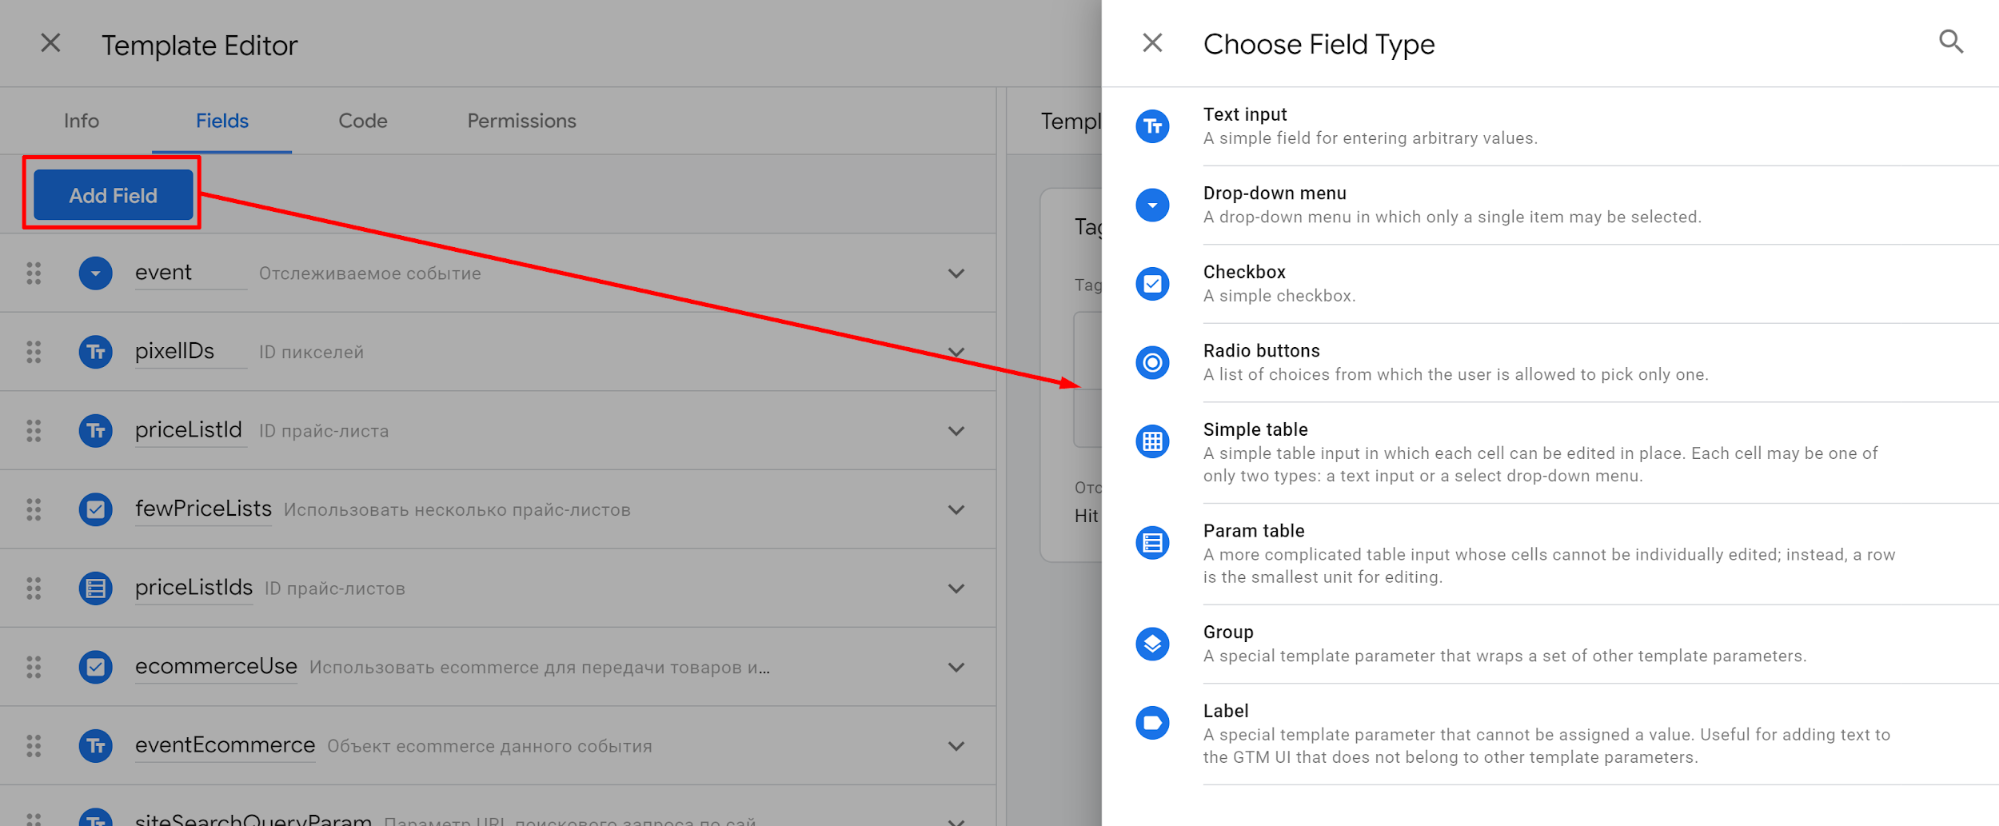The image size is (1999, 826).
Task: Pick the Simple table field type icon
Action: (1152, 441)
